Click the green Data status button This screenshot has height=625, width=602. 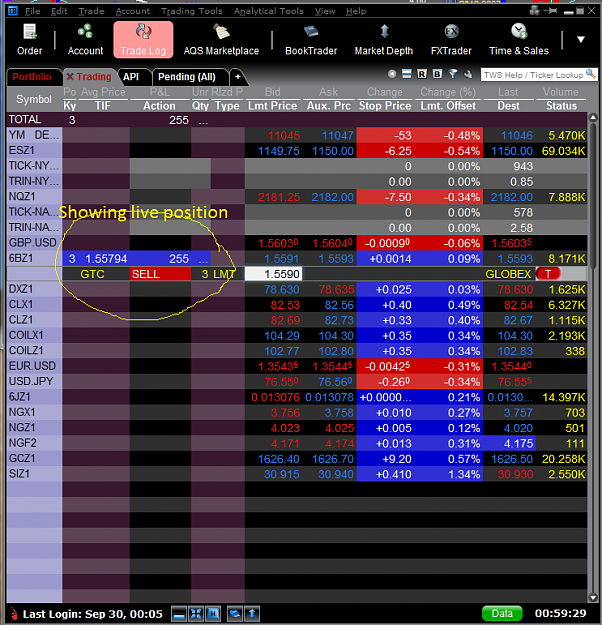click(x=502, y=613)
